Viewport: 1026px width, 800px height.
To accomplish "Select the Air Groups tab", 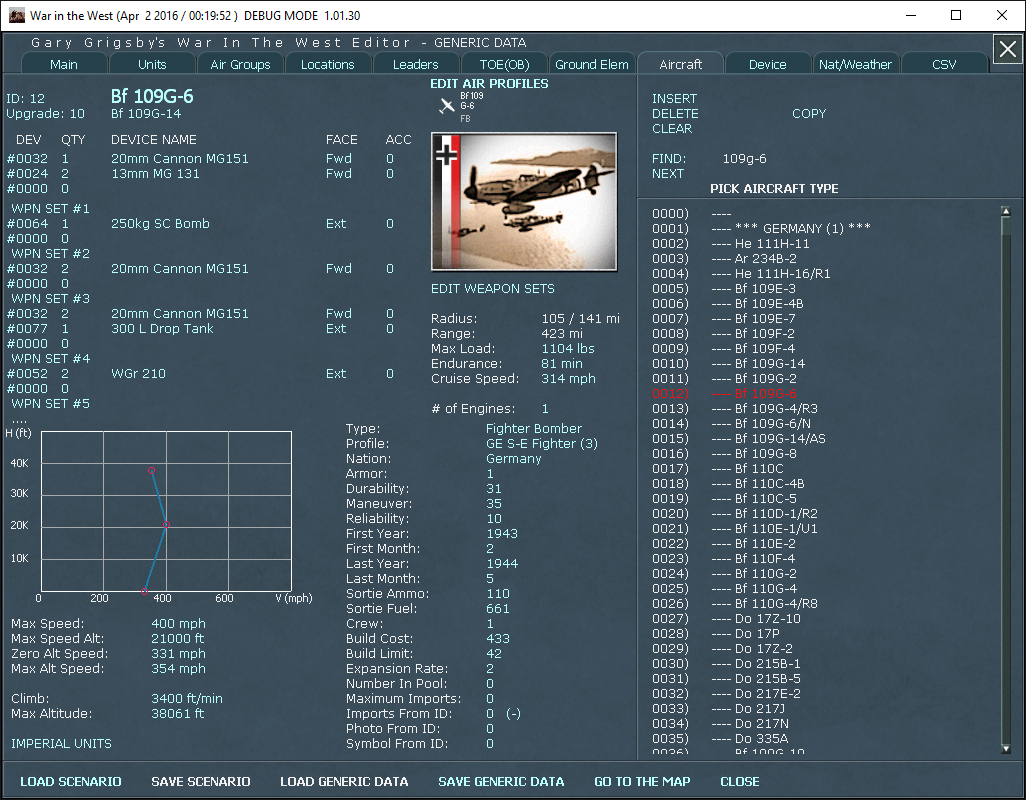I will [x=240, y=63].
